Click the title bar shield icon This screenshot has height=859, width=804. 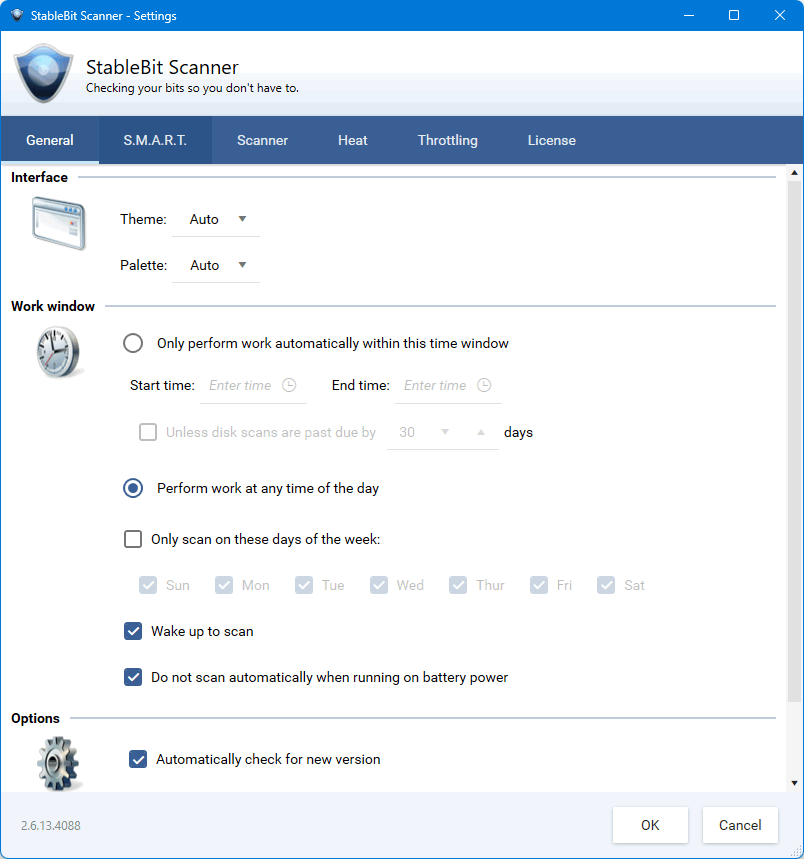tap(17, 15)
